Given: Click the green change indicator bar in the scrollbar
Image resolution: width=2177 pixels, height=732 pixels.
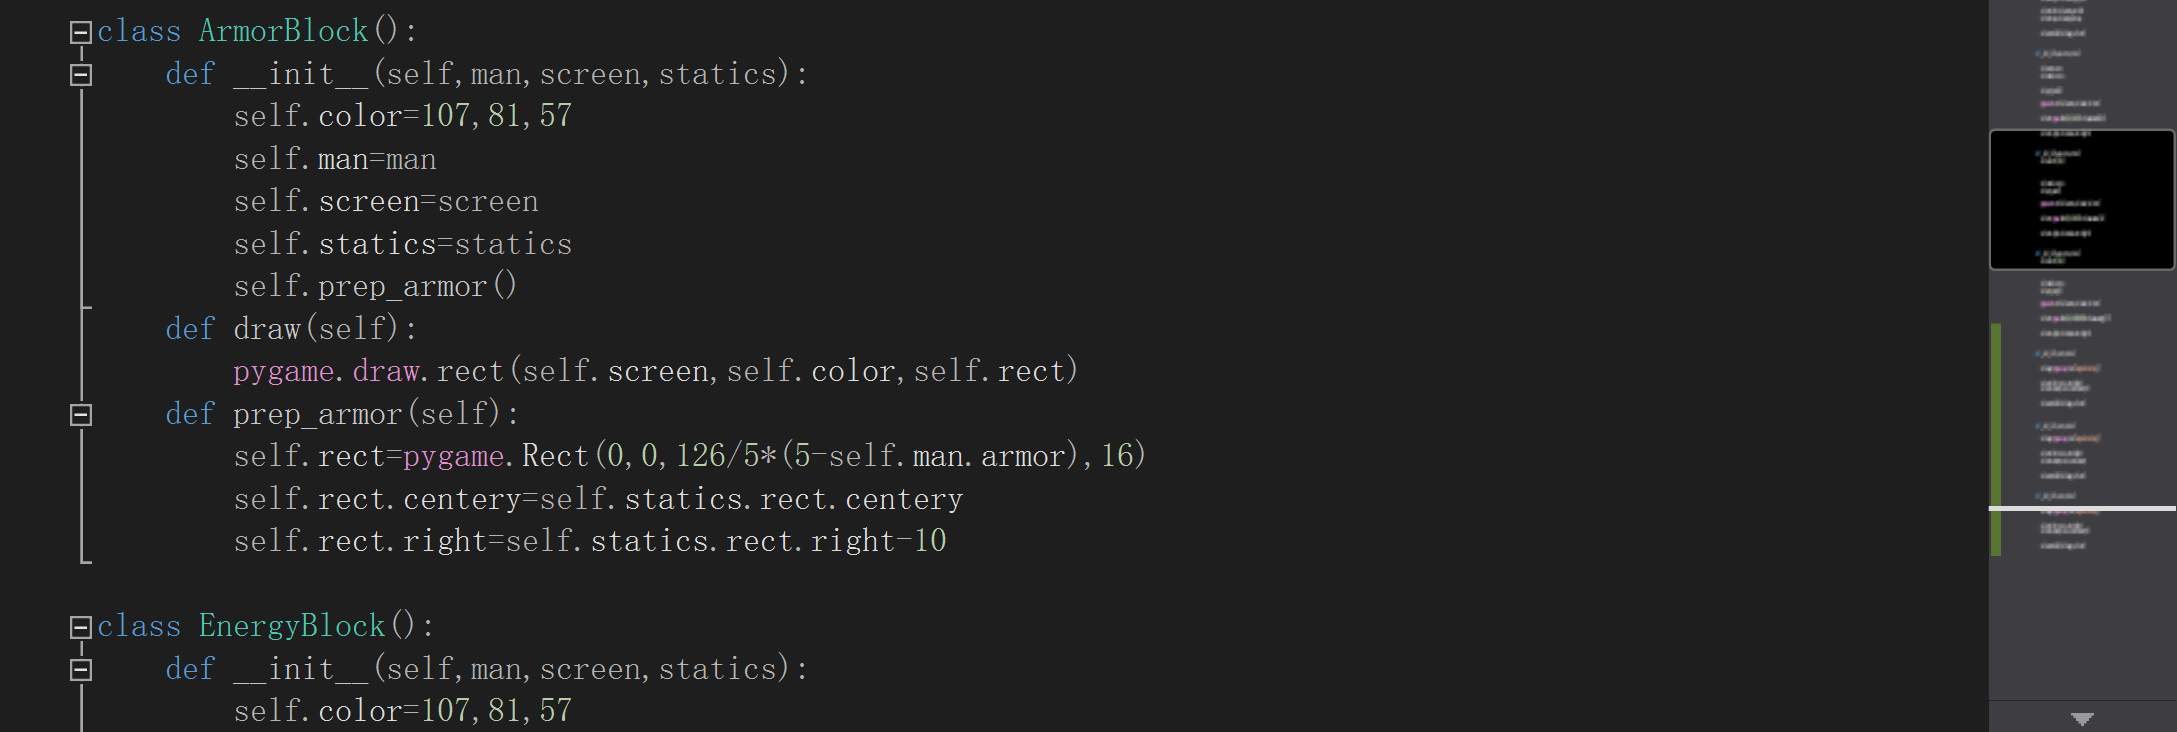Looking at the screenshot, I should coord(1996,438).
